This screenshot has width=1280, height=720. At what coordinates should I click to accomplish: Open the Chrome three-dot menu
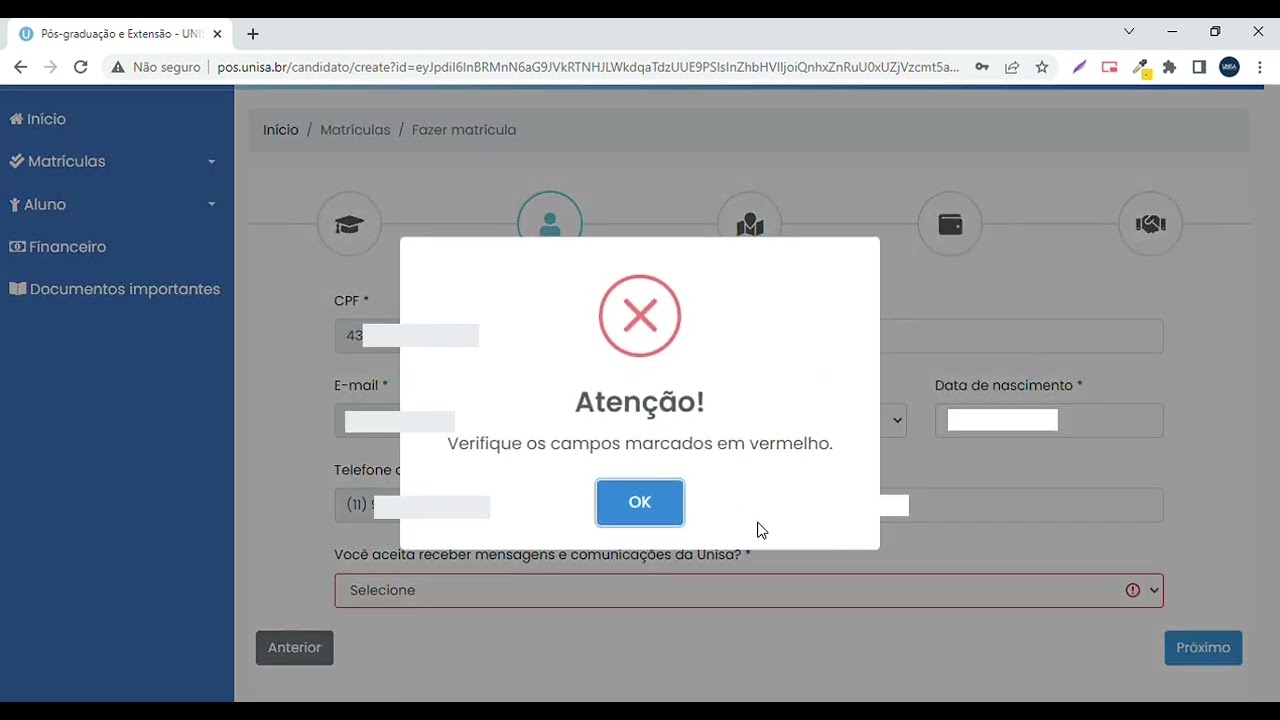(1259, 67)
